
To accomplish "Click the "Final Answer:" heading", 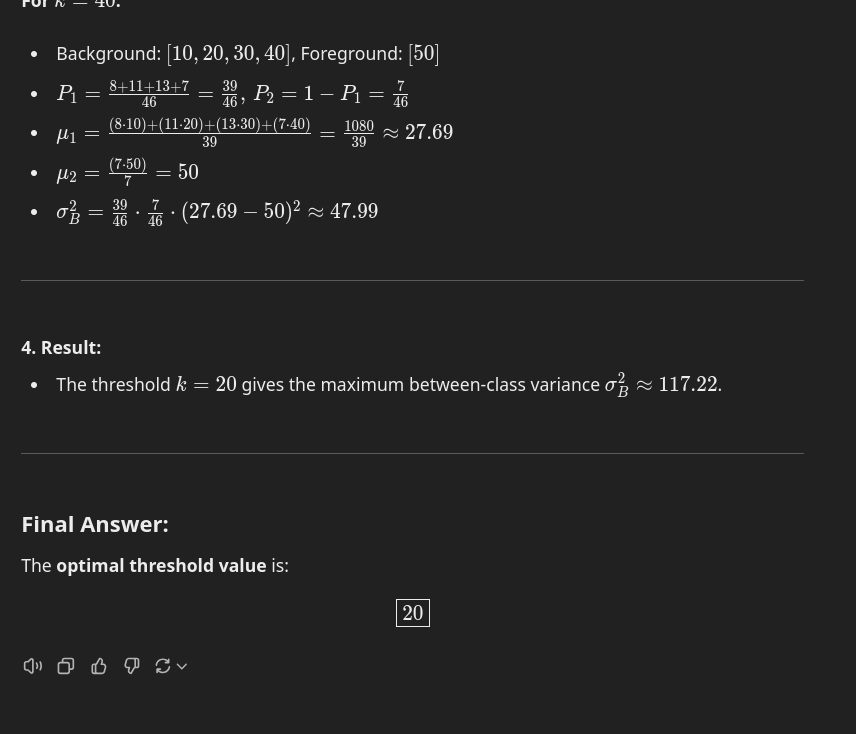I will (x=95, y=523).
